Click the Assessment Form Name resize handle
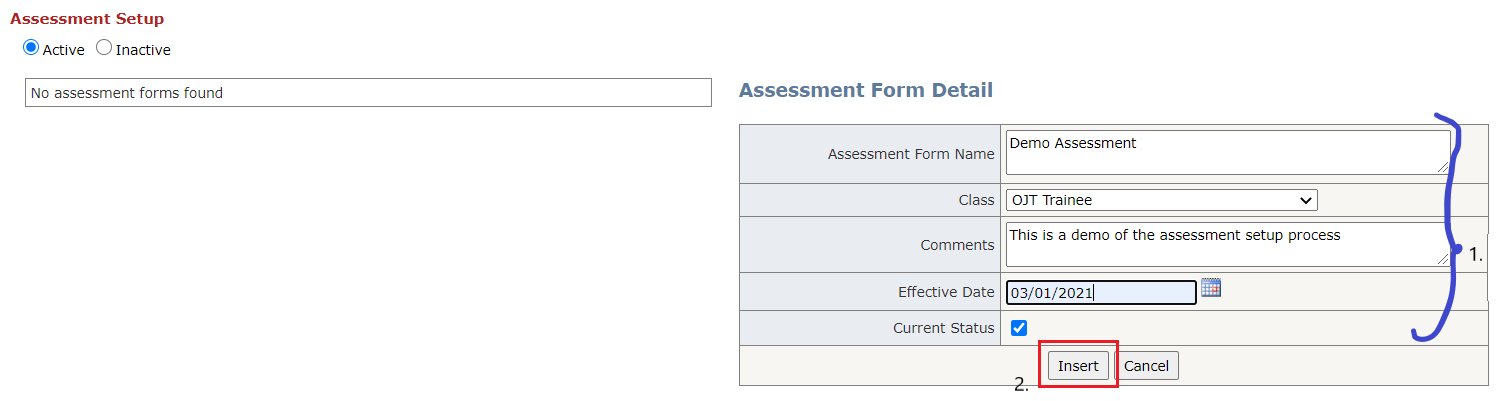1503x401 pixels. [x=1444, y=167]
